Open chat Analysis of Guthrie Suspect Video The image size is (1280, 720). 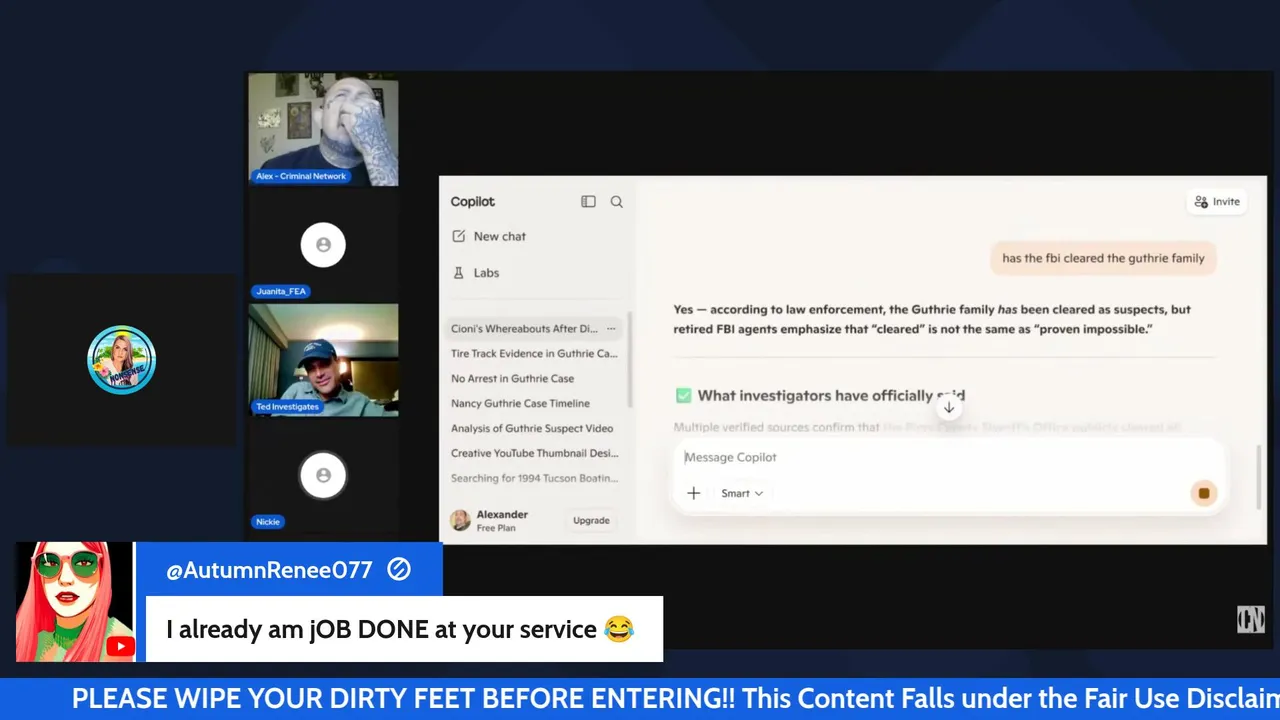coord(532,429)
